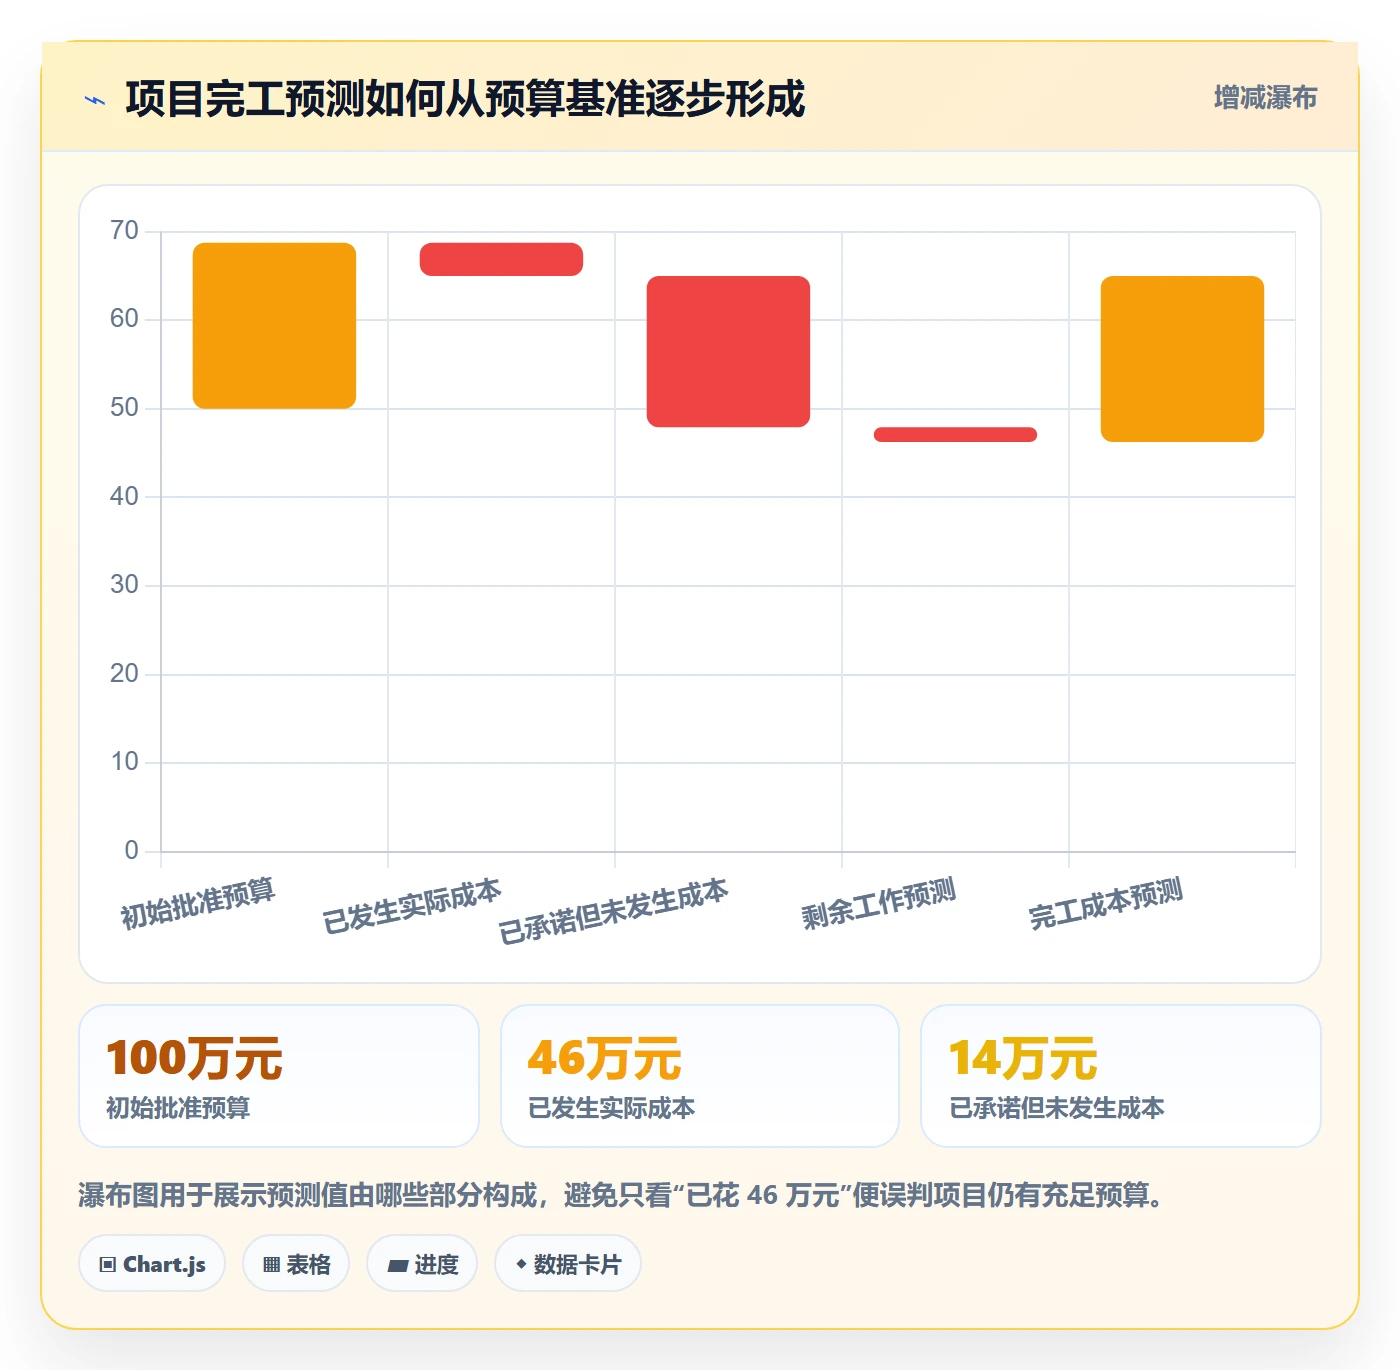Image resolution: width=1400 pixels, height=1370 pixels.
Task: Click the orange 初始批准预算 waterfall bar
Action: click(x=274, y=326)
